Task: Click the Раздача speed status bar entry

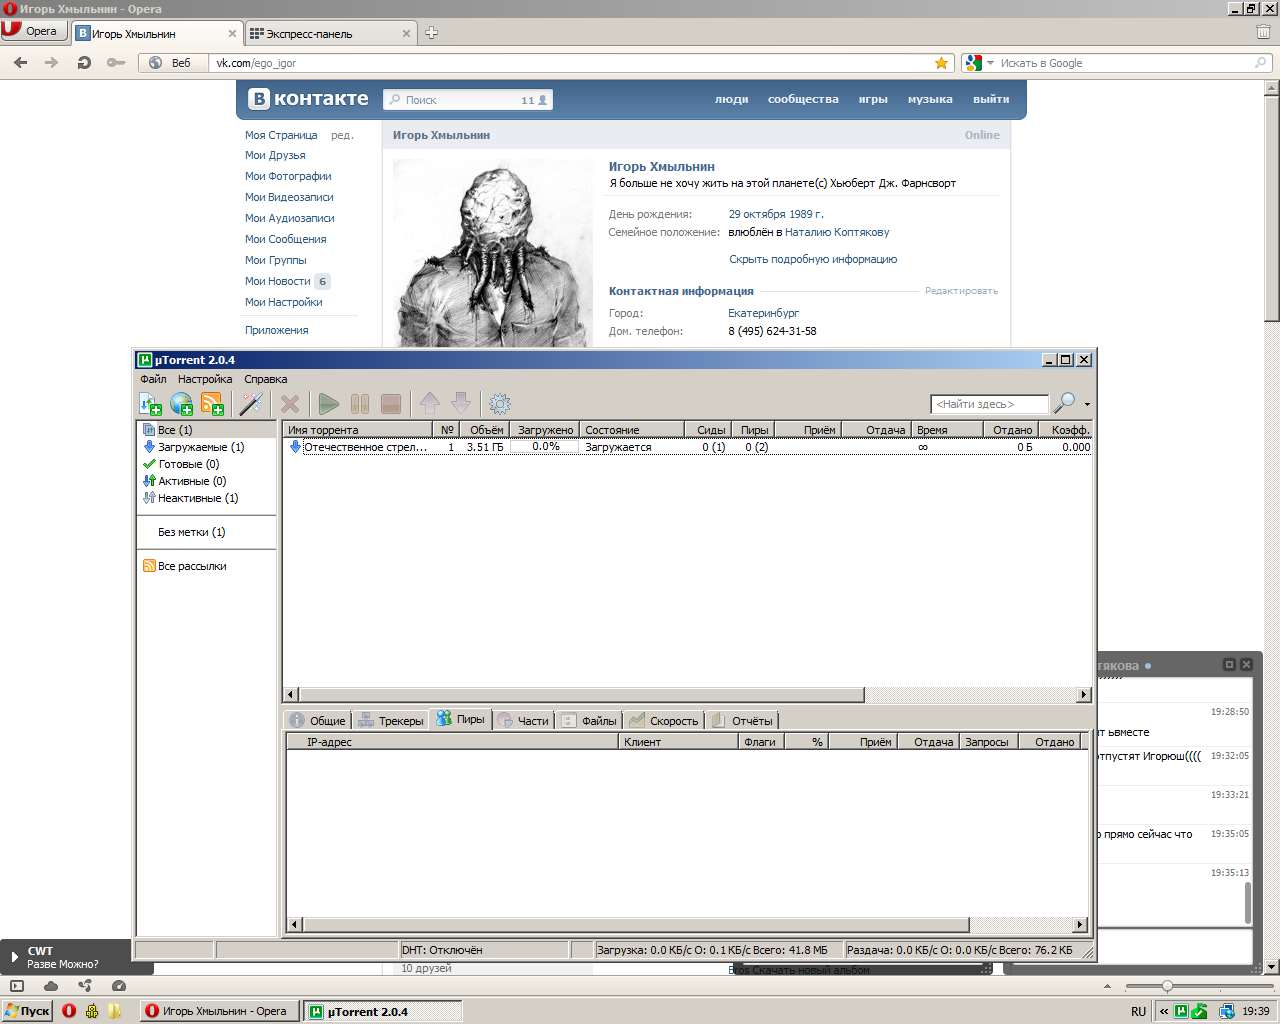Action: [962, 950]
